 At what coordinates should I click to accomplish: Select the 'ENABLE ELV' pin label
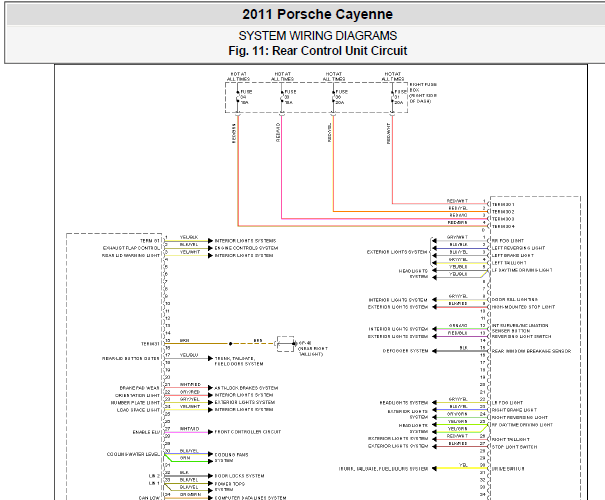click(x=146, y=432)
